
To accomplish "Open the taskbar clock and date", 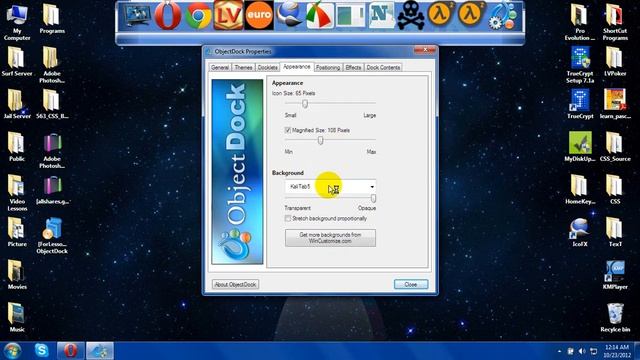I will (x=617, y=351).
